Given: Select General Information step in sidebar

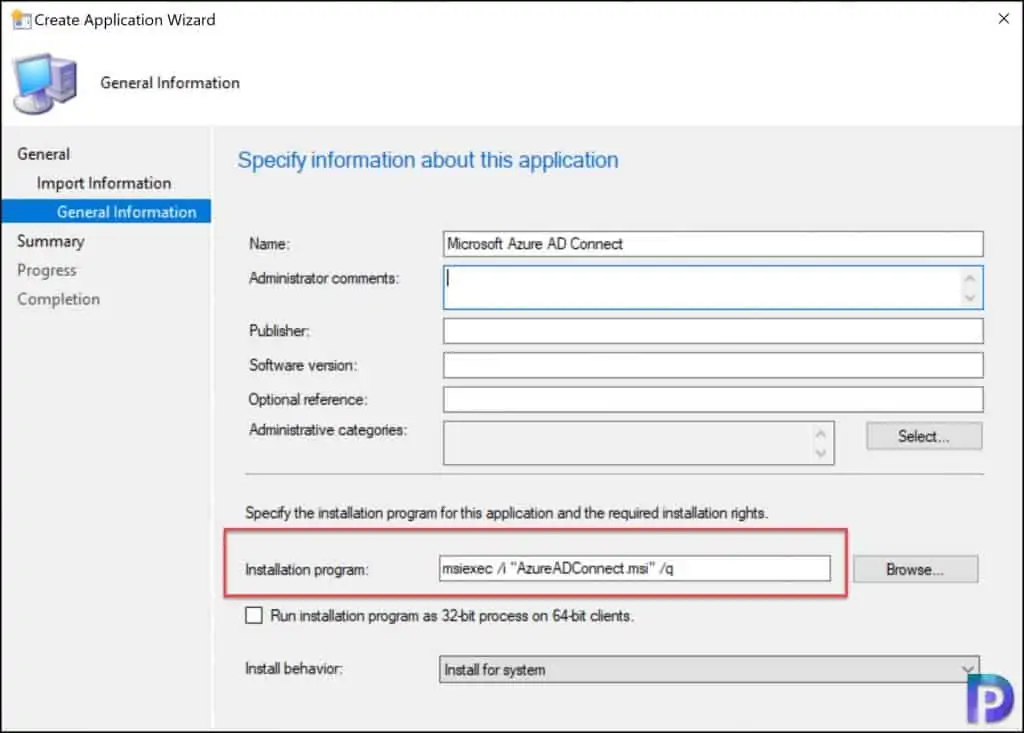Looking at the screenshot, I should [x=106, y=212].
